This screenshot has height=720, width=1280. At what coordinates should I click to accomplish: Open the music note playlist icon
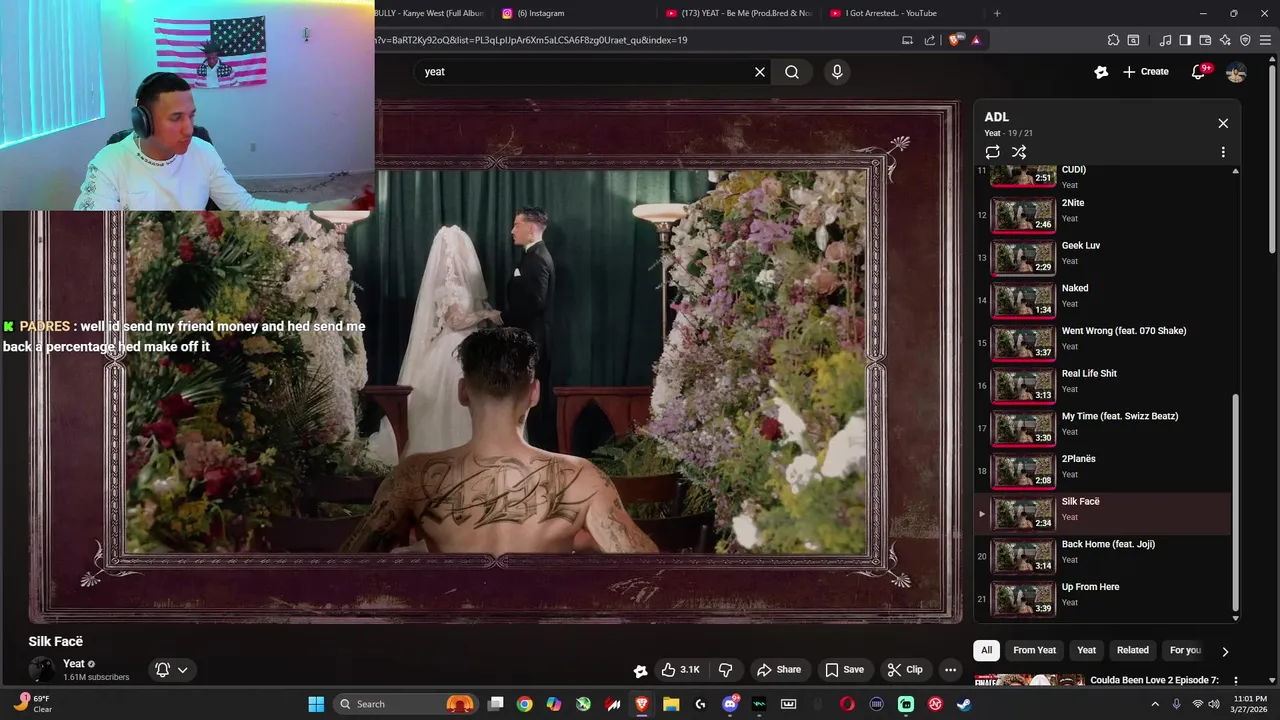(1165, 40)
